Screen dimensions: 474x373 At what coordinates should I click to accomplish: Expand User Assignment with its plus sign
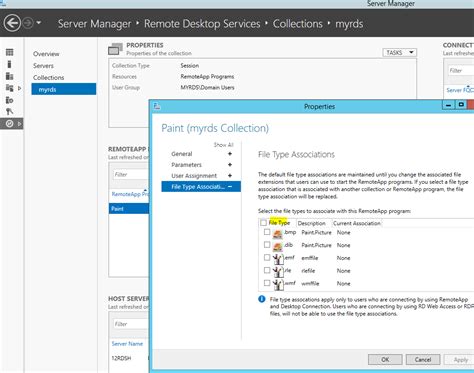230,176
